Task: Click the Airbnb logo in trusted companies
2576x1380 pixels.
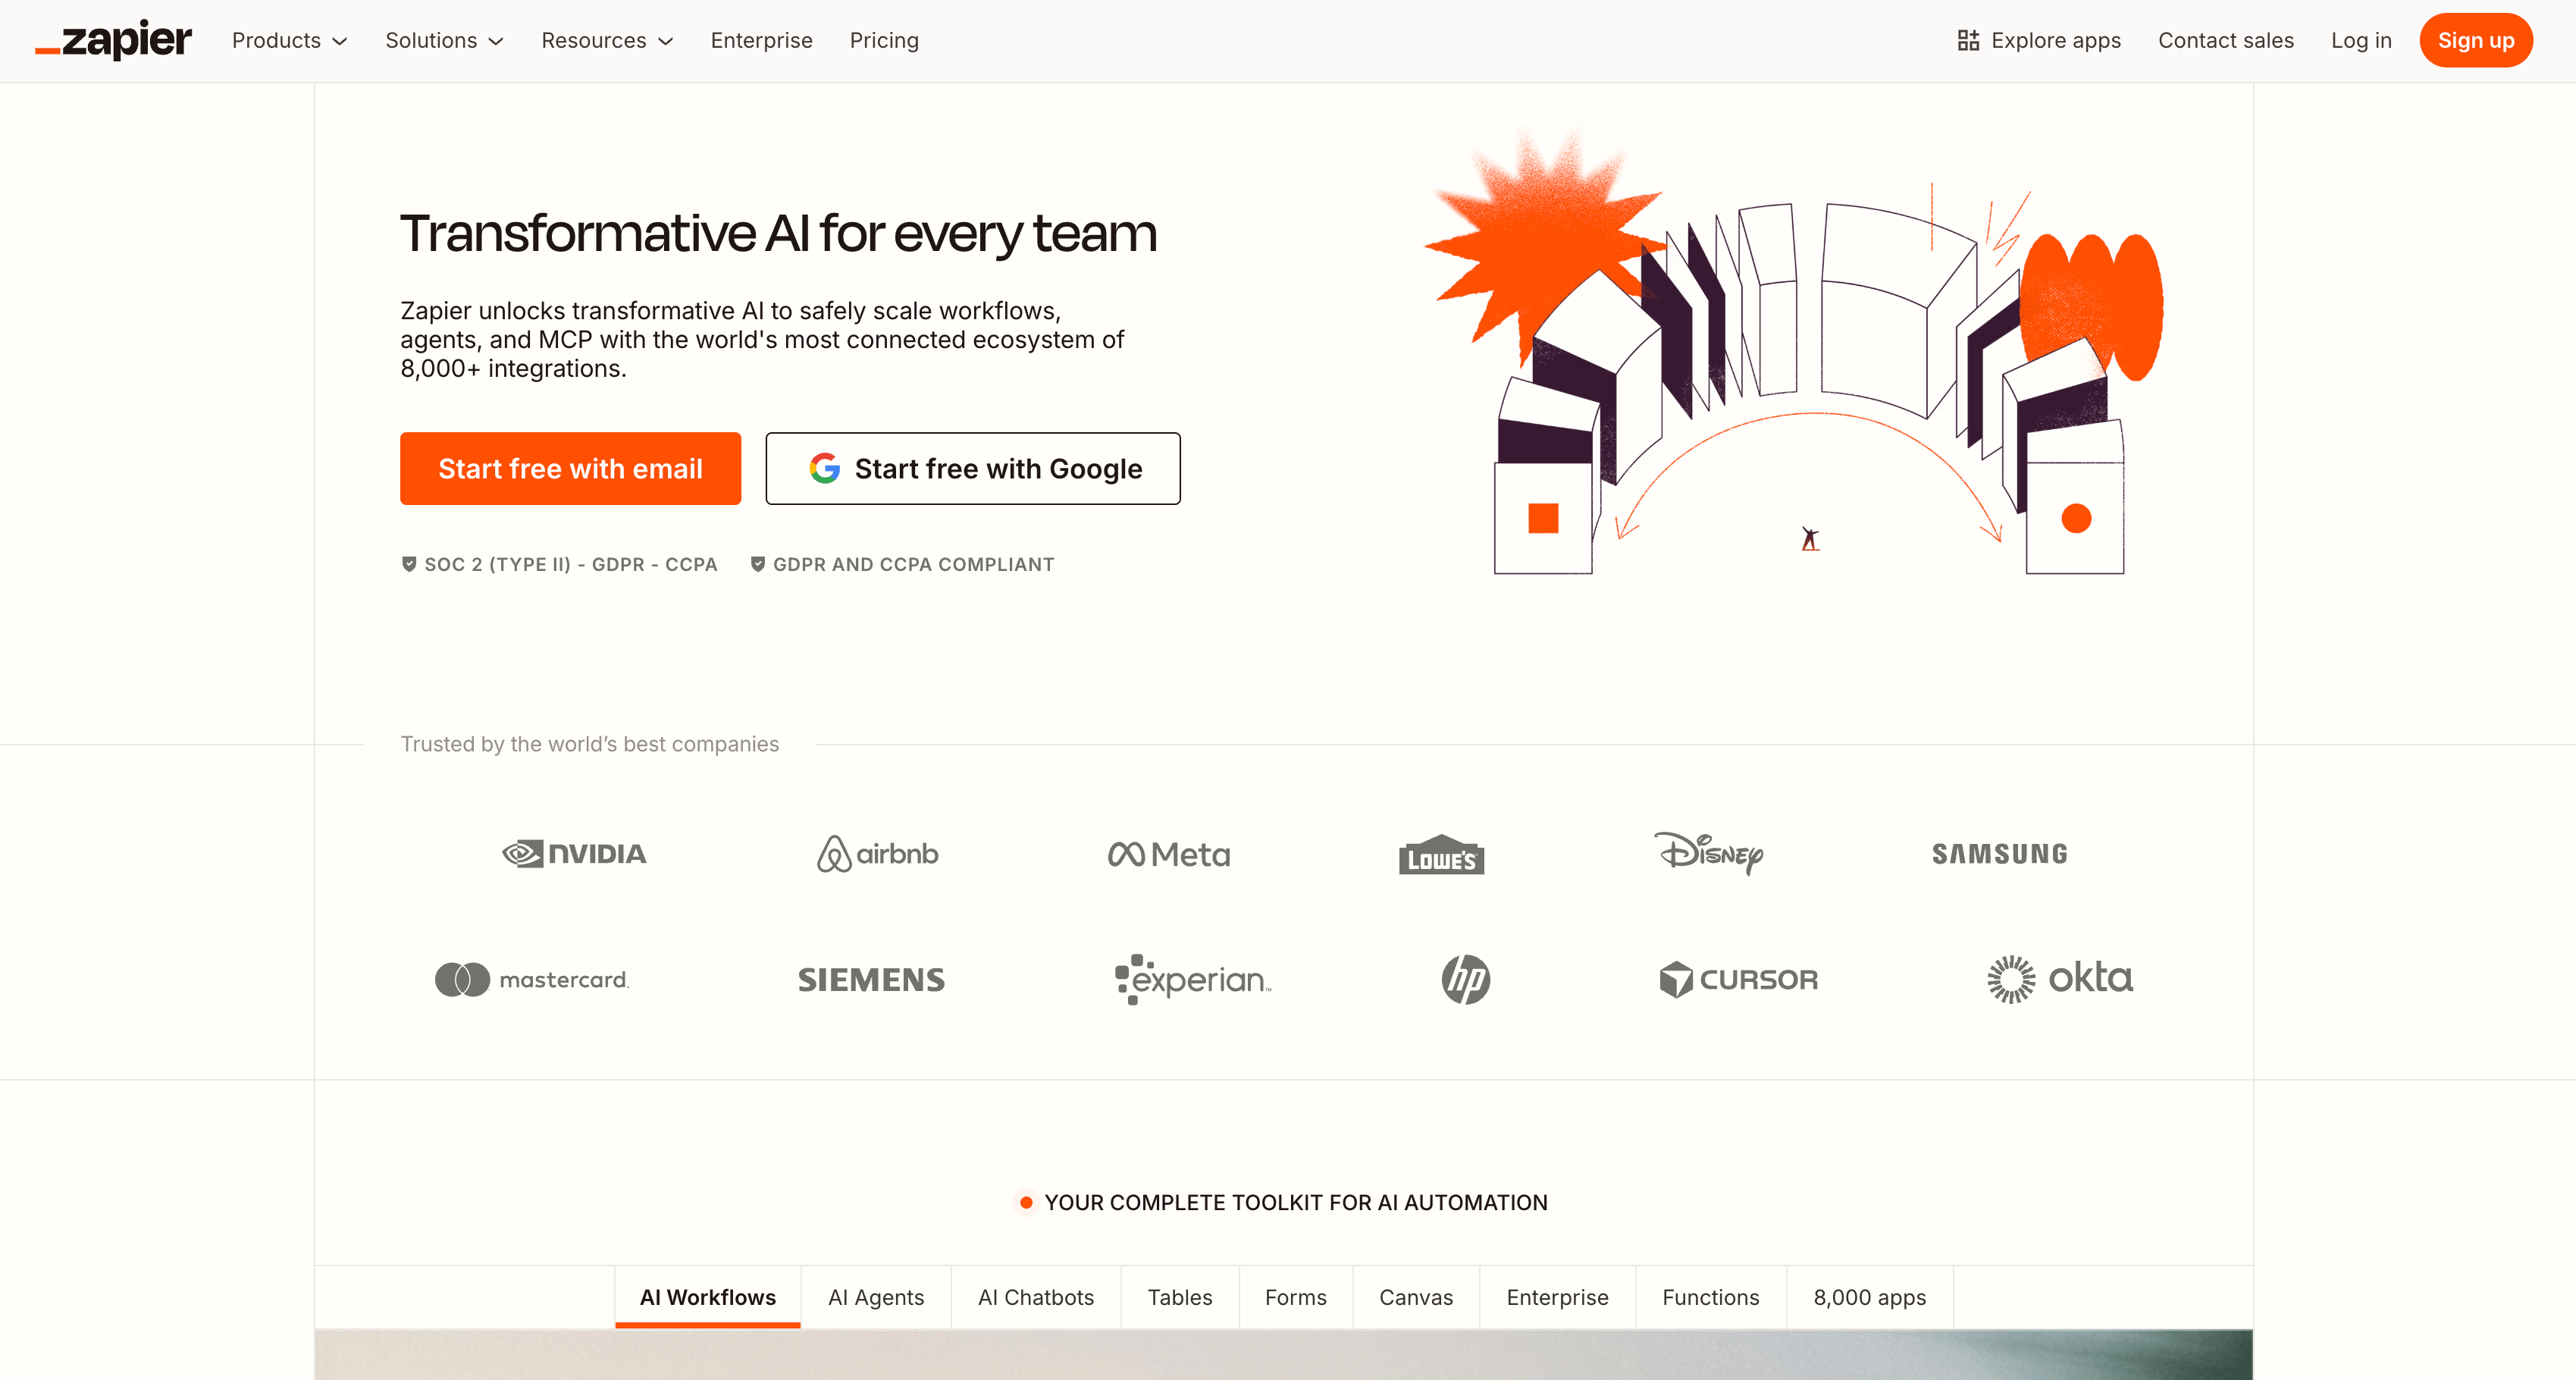Action: 876,854
